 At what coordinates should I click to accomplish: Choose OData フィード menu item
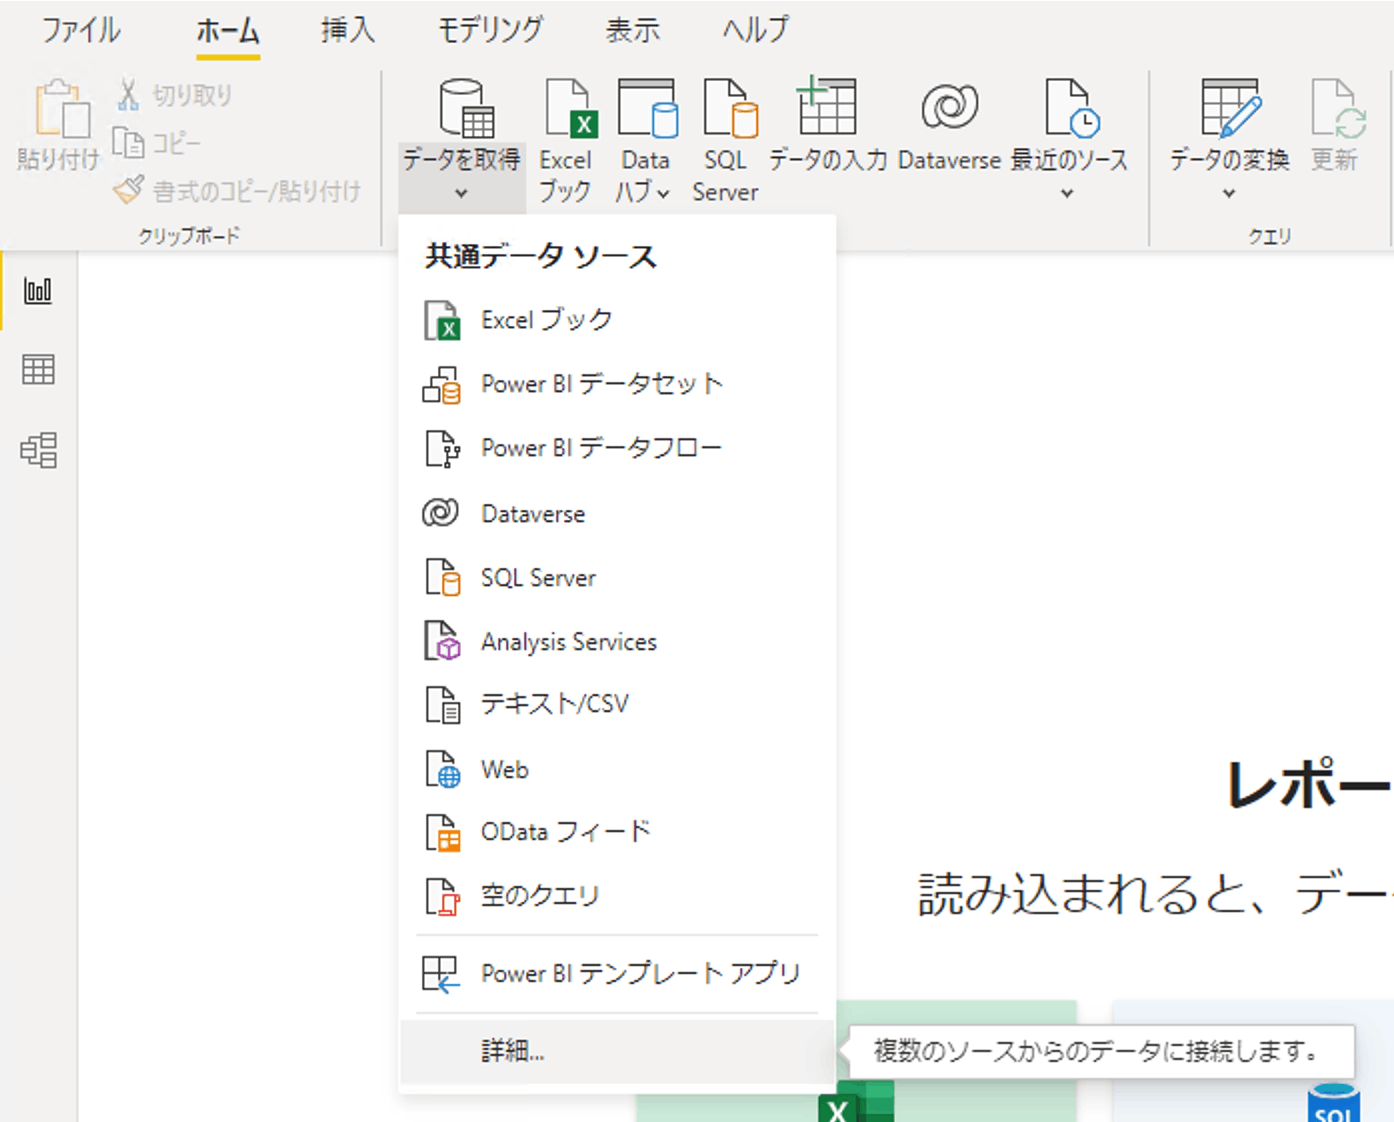click(x=617, y=832)
